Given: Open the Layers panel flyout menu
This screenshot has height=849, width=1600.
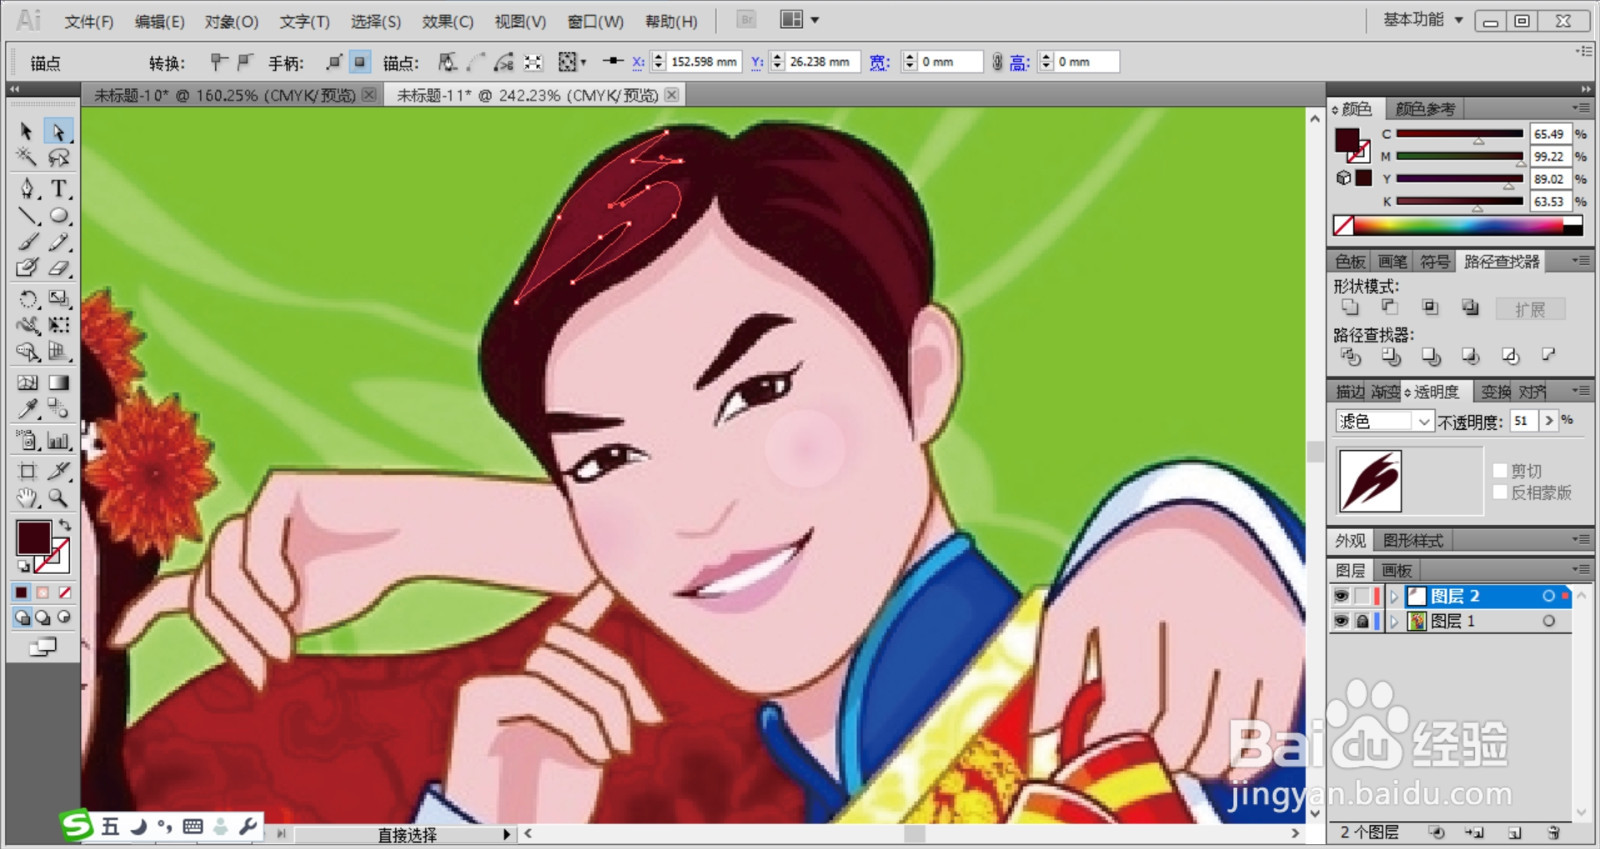Looking at the screenshot, I should tap(1581, 569).
